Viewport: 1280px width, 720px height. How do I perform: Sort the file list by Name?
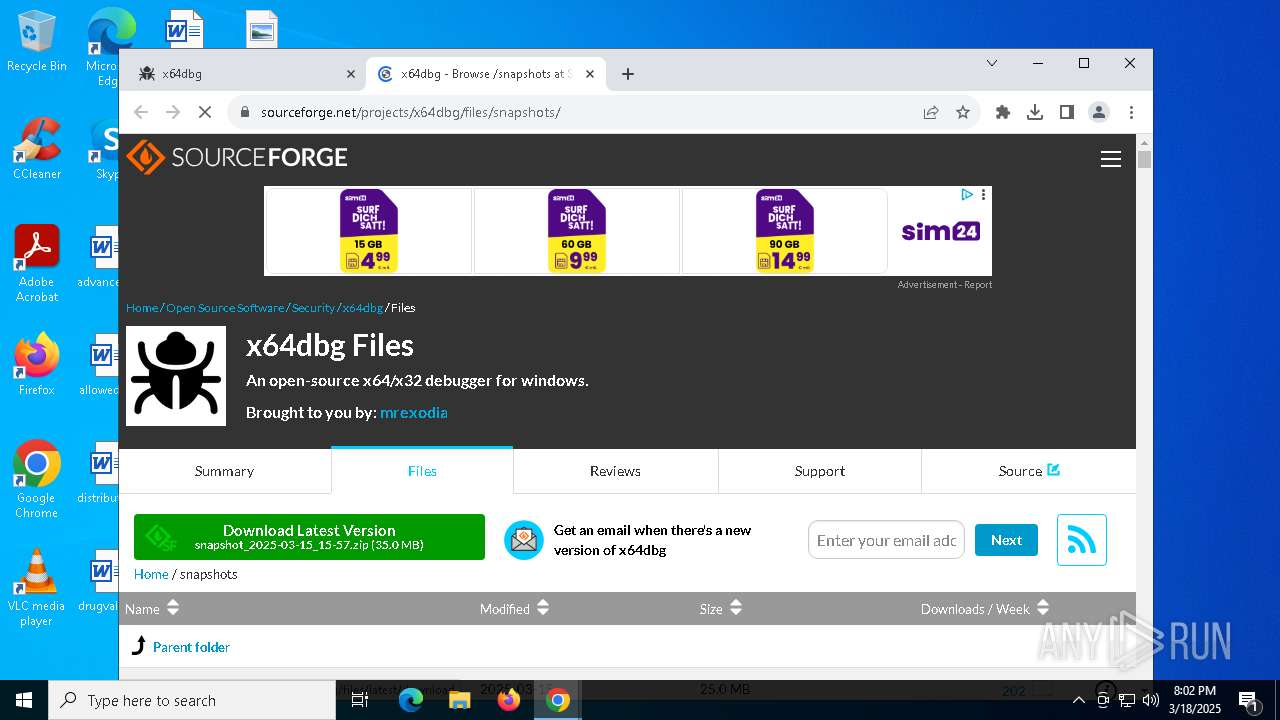(152, 608)
